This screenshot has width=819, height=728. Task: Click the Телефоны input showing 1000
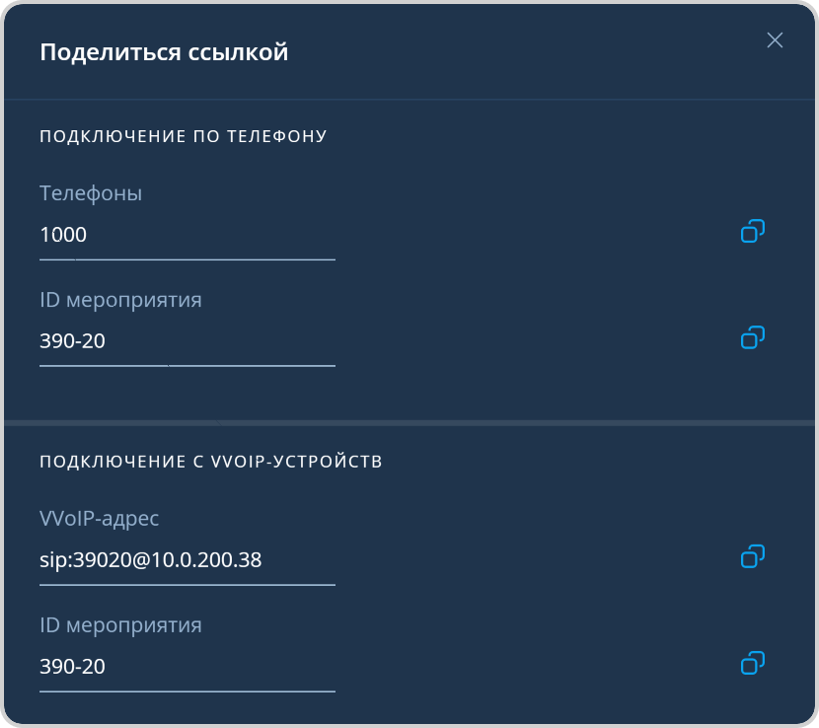[x=186, y=235]
